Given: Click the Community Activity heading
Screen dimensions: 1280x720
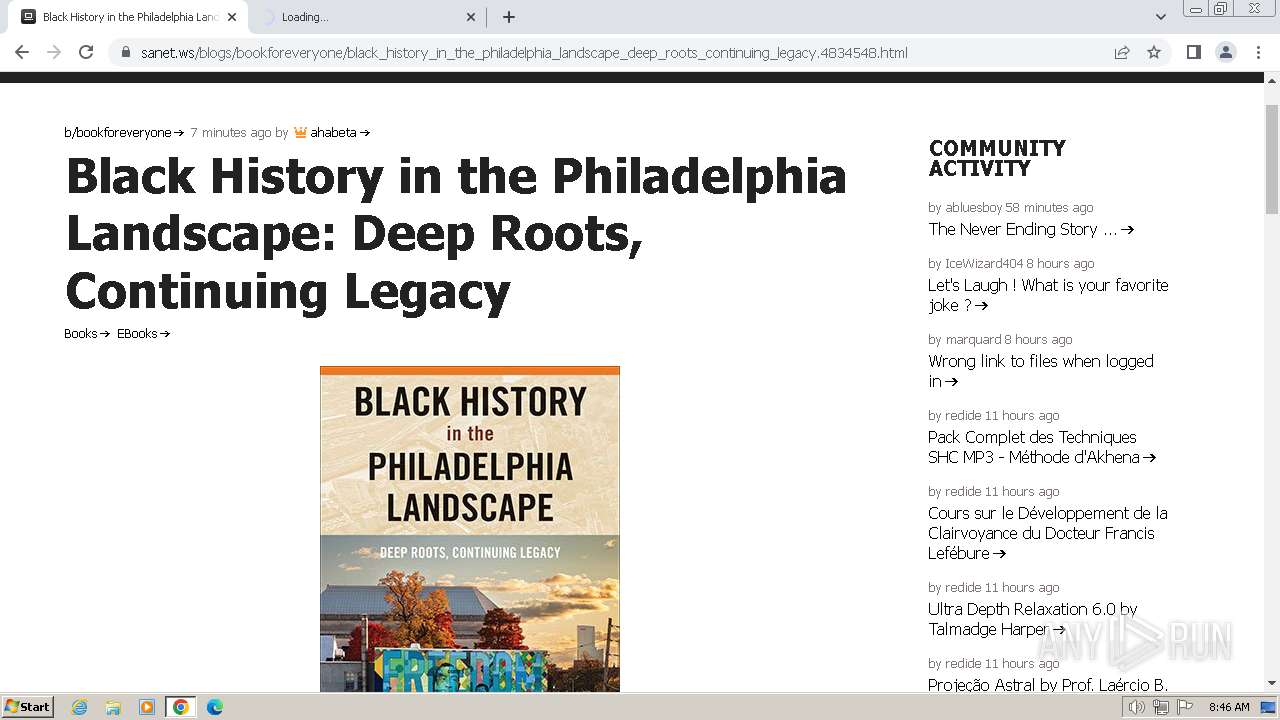Looking at the screenshot, I should click(x=997, y=158).
